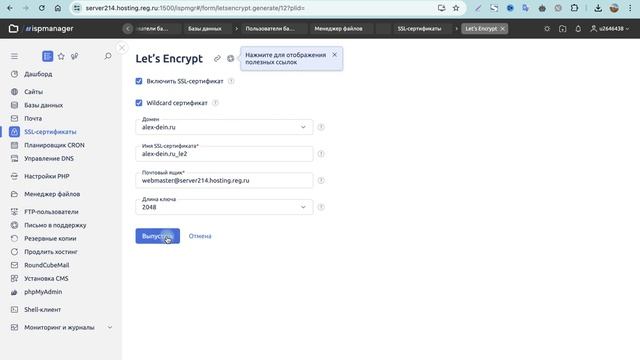Open Письмо в поддержку in sidebar
The height and width of the screenshot is (360, 640).
click(55, 225)
